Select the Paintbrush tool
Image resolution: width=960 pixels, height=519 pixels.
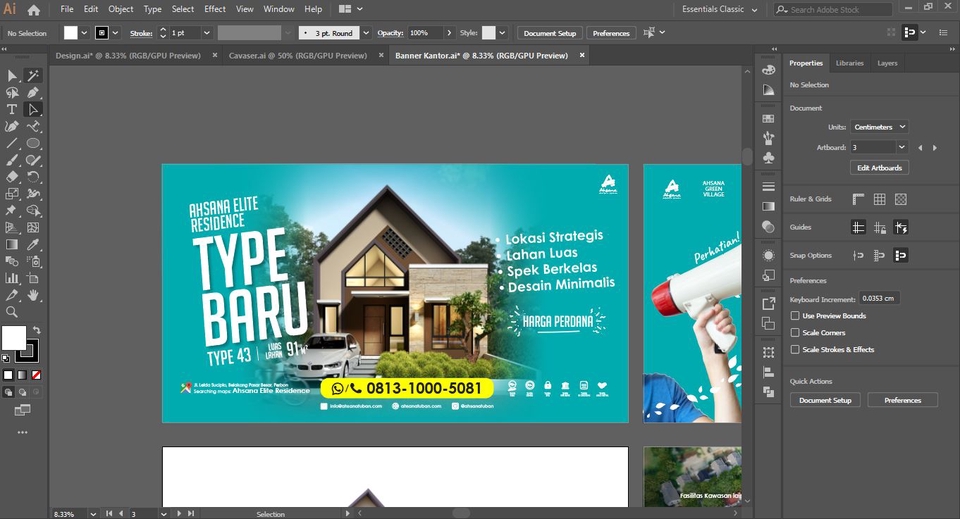[x=12, y=160]
